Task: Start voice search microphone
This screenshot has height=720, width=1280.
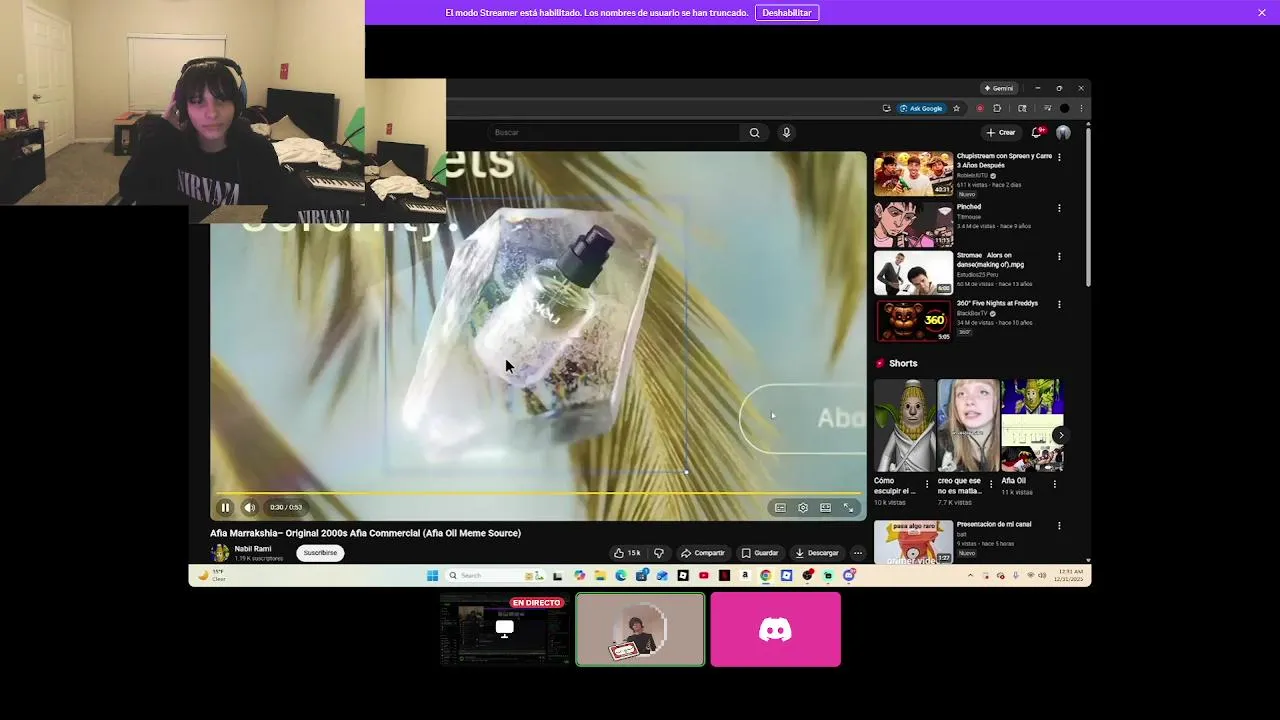Action: pyautogui.click(x=786, y=132)
